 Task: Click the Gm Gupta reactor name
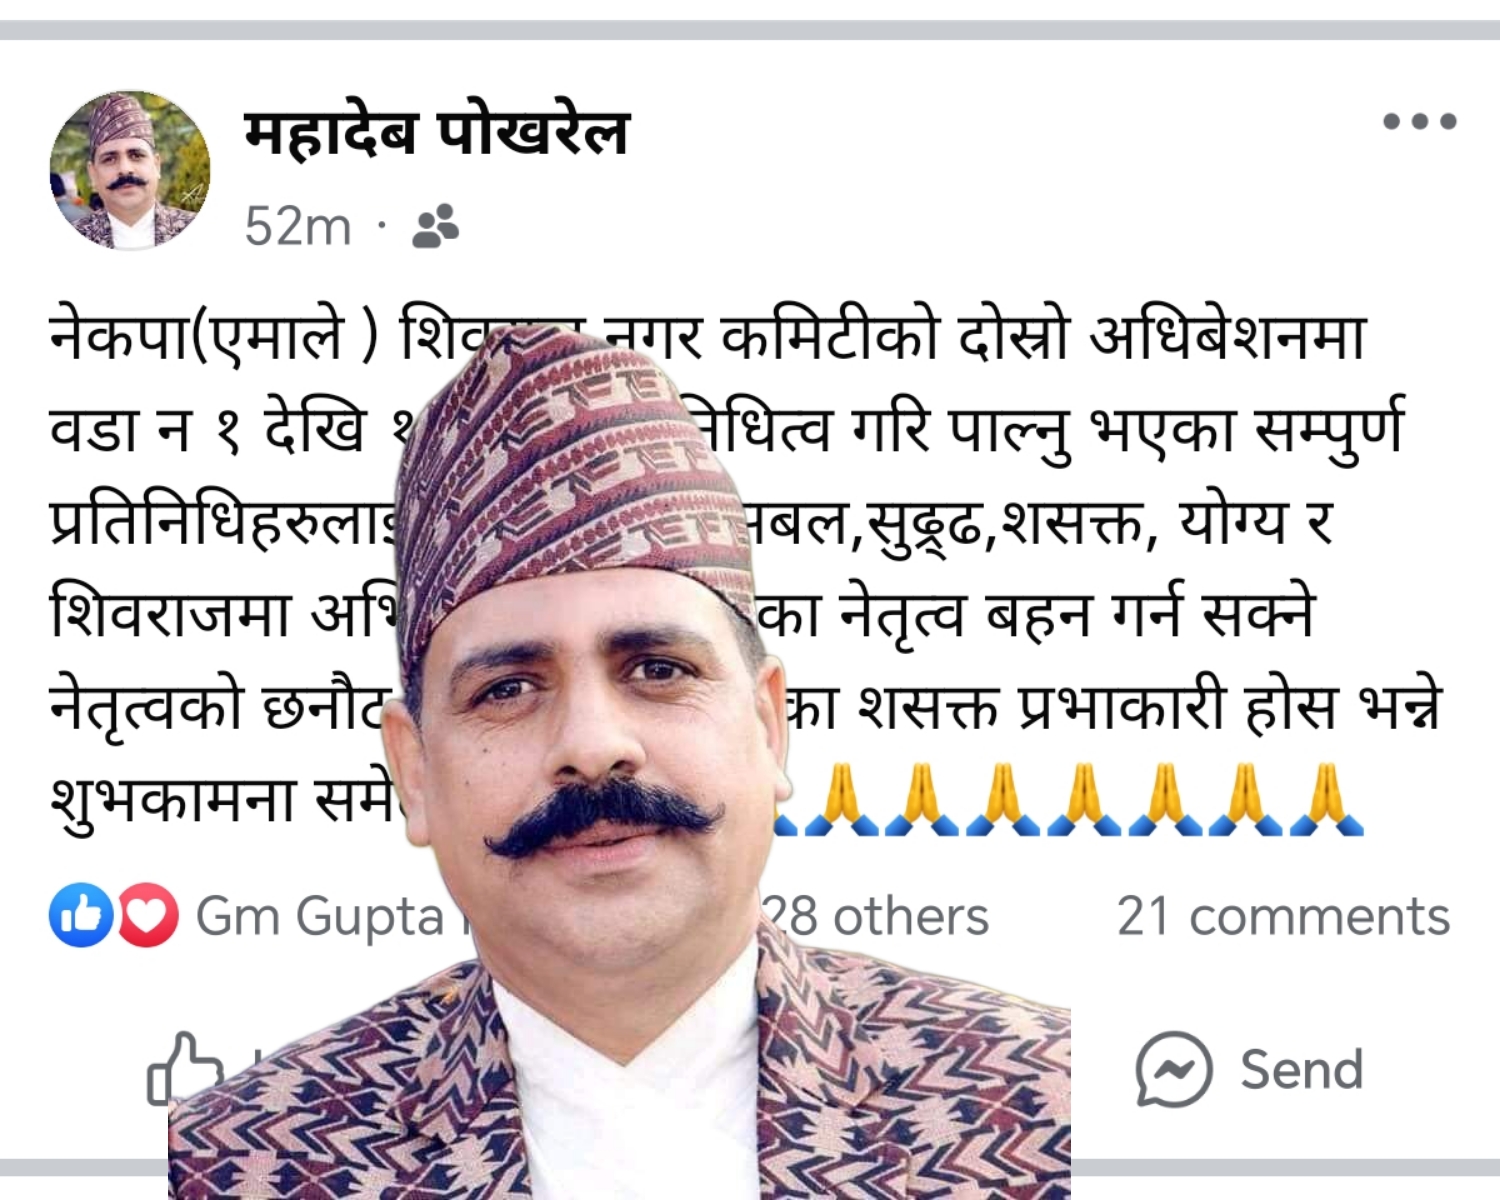pyautogui.click(x=320, y=917)
